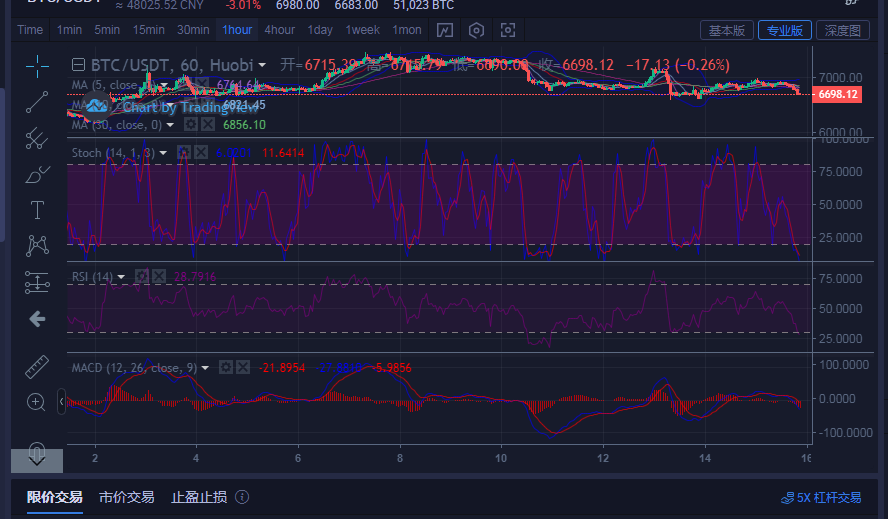Remove the RSI indicator
The width and height of the screenshot is (888, 519).
[x=159, y=276]
